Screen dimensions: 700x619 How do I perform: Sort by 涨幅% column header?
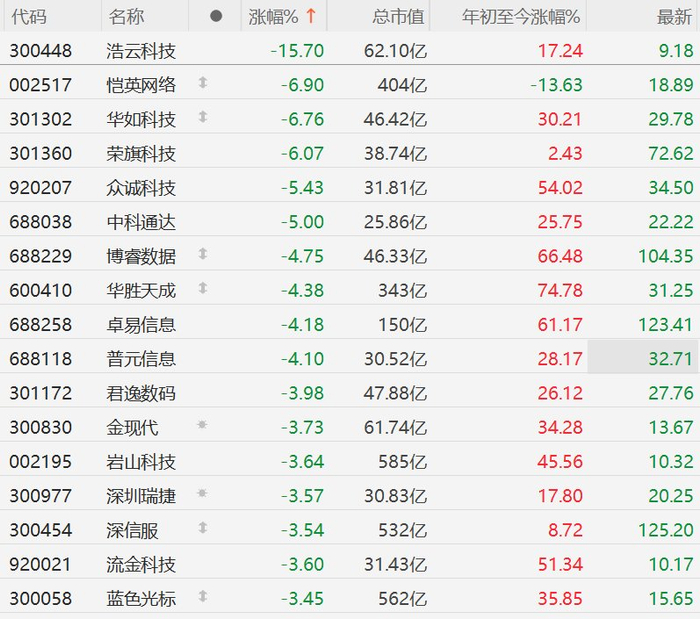(273, 17)
